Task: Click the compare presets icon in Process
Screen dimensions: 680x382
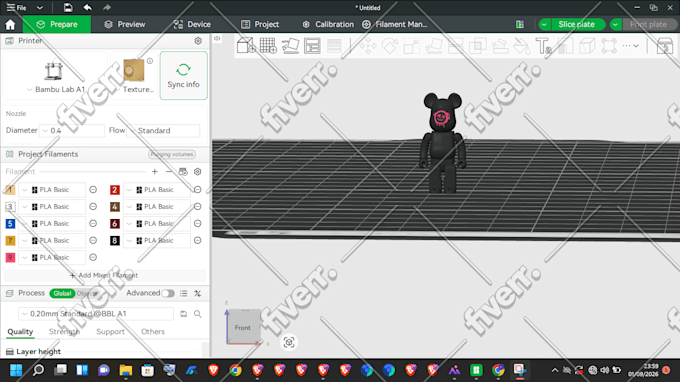Action: (198, 294)
